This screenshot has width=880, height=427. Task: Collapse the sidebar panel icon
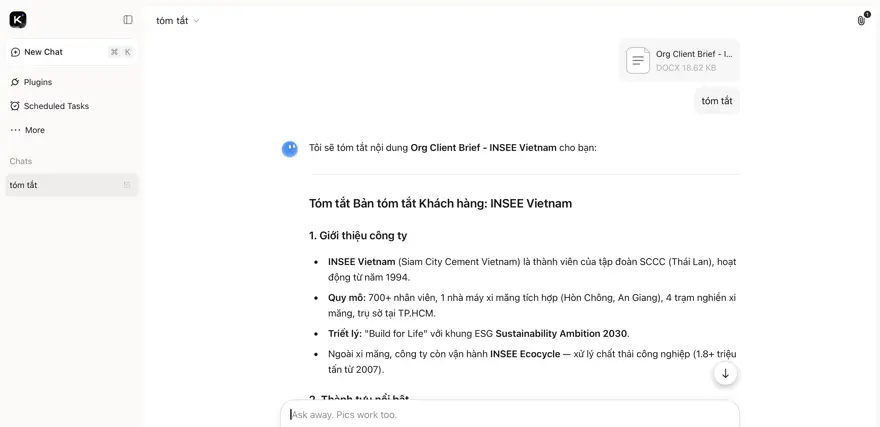pyautogui.click(x=128, y=20)
